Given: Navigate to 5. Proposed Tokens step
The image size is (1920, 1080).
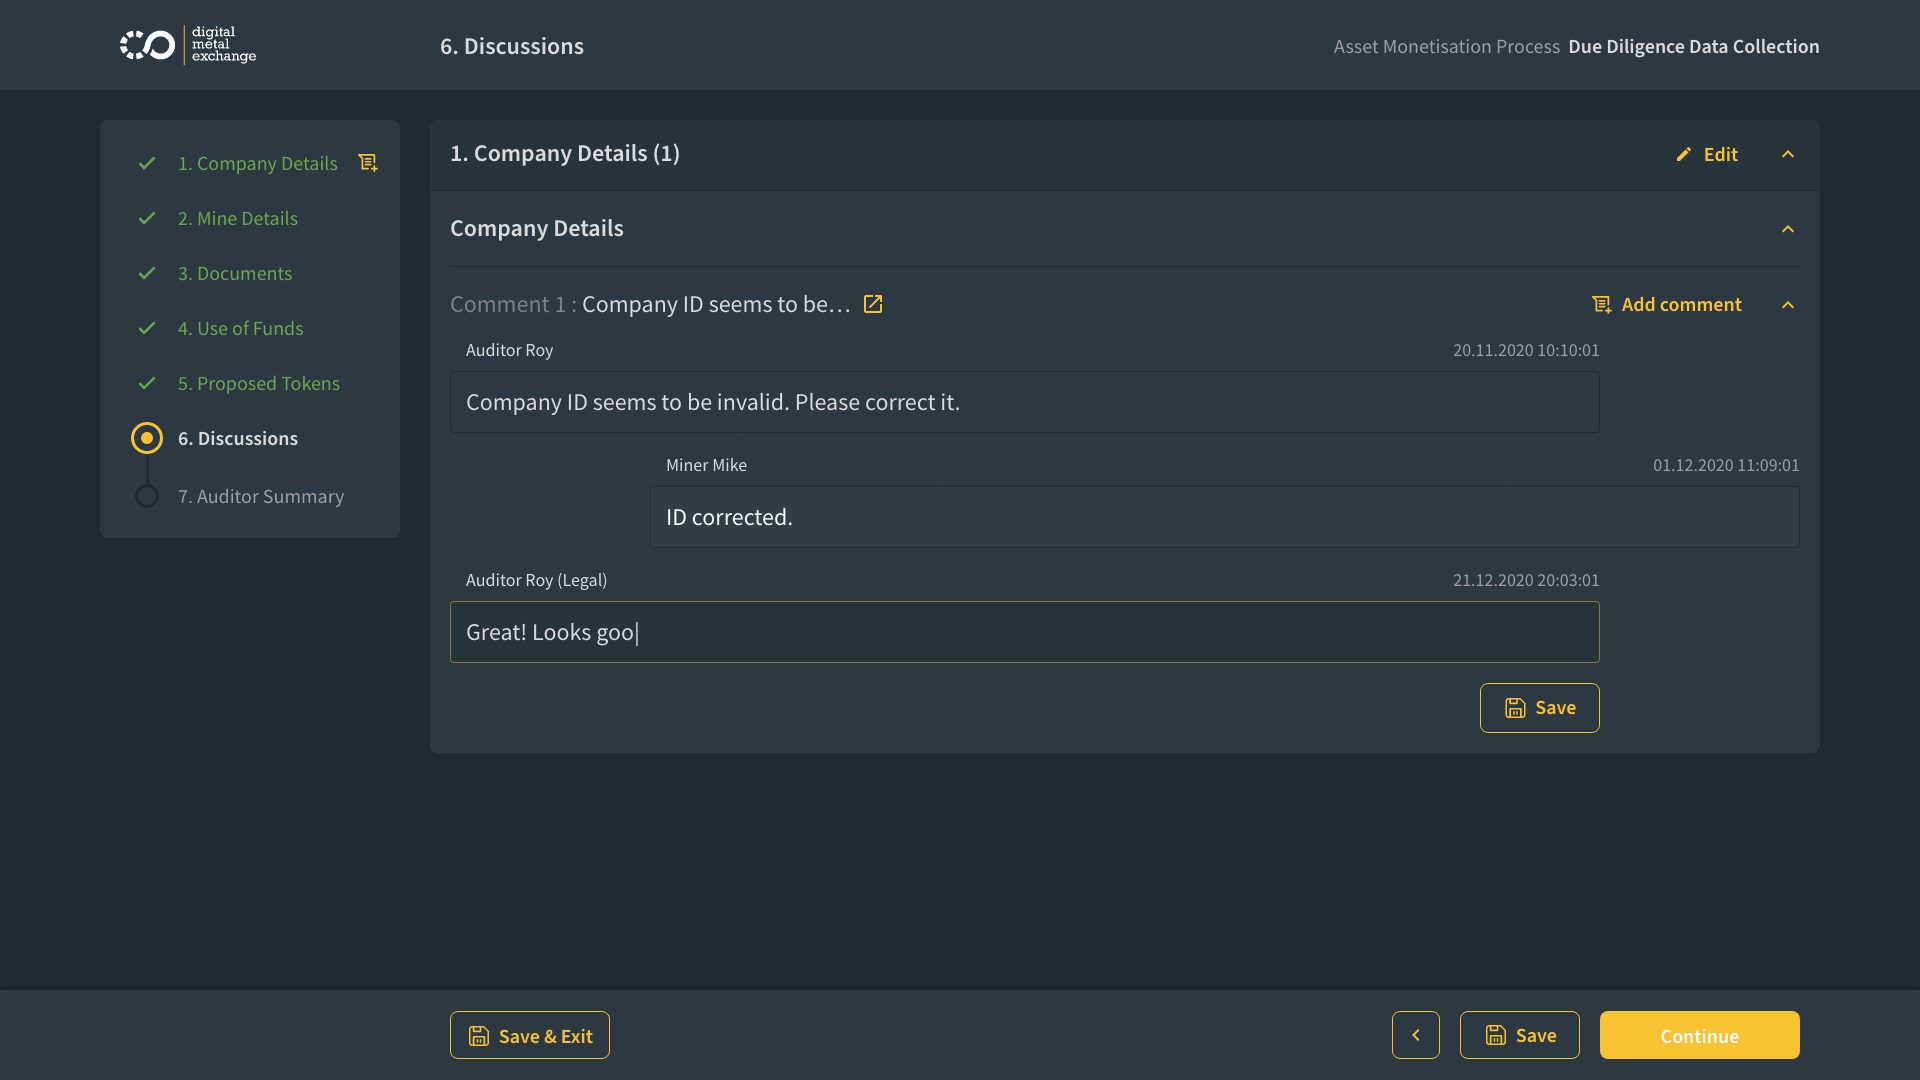Looking at the screenshot, I should click(x=259, y=383).
